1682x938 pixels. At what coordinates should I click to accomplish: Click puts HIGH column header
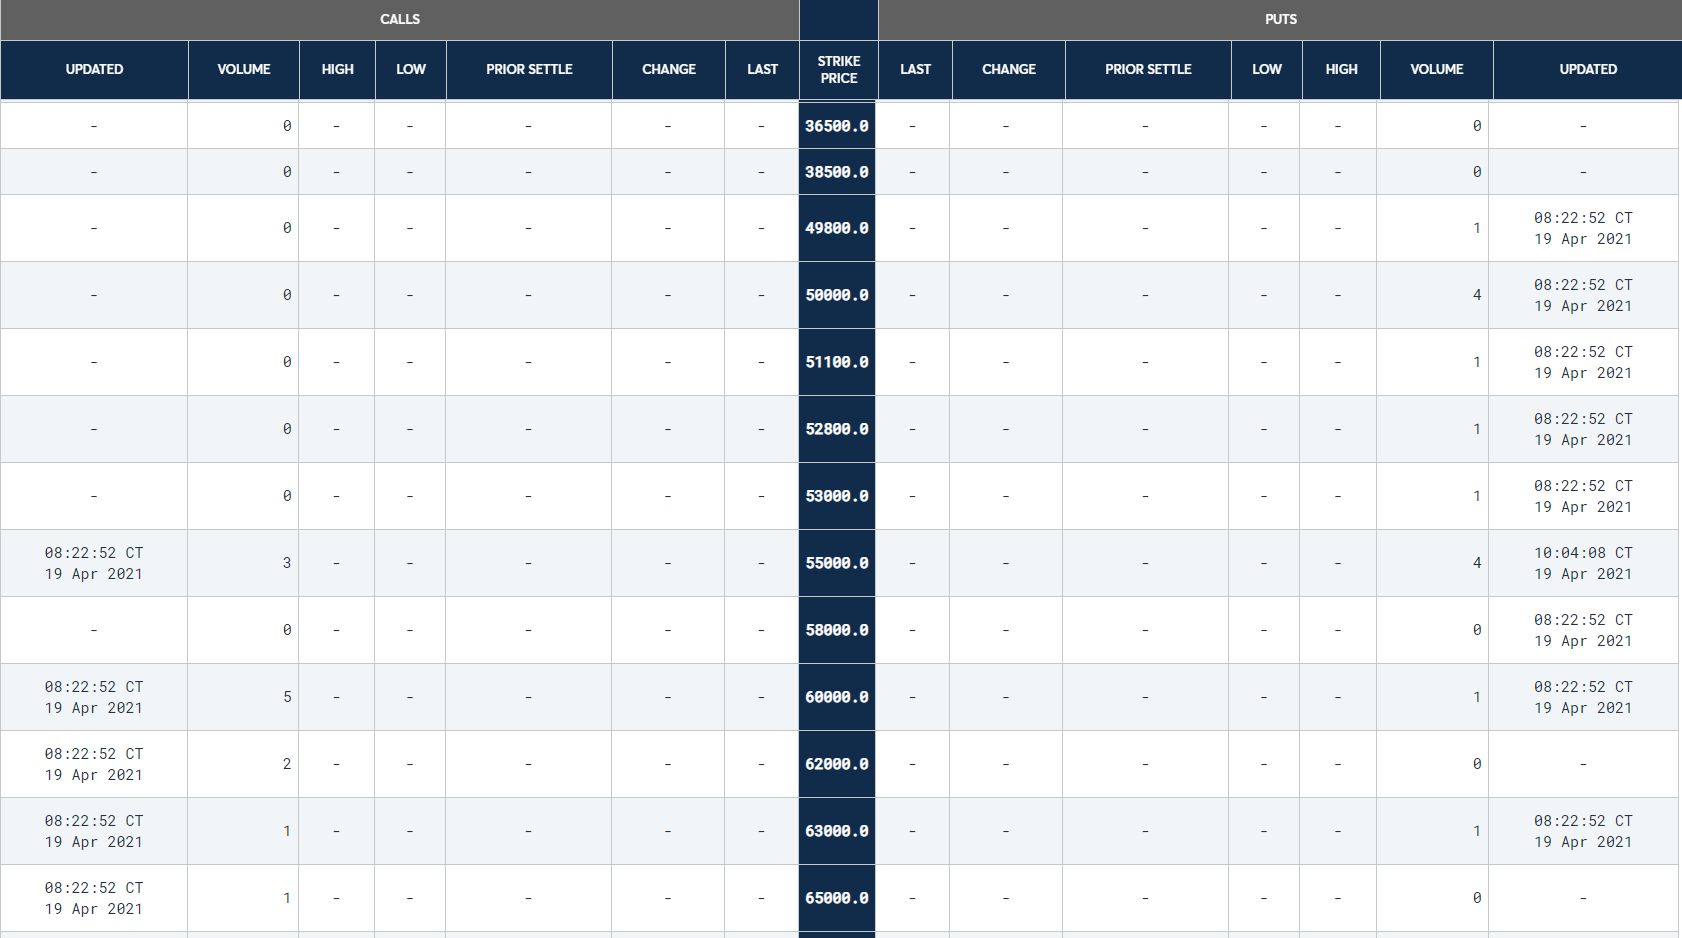coord(1342,69)
